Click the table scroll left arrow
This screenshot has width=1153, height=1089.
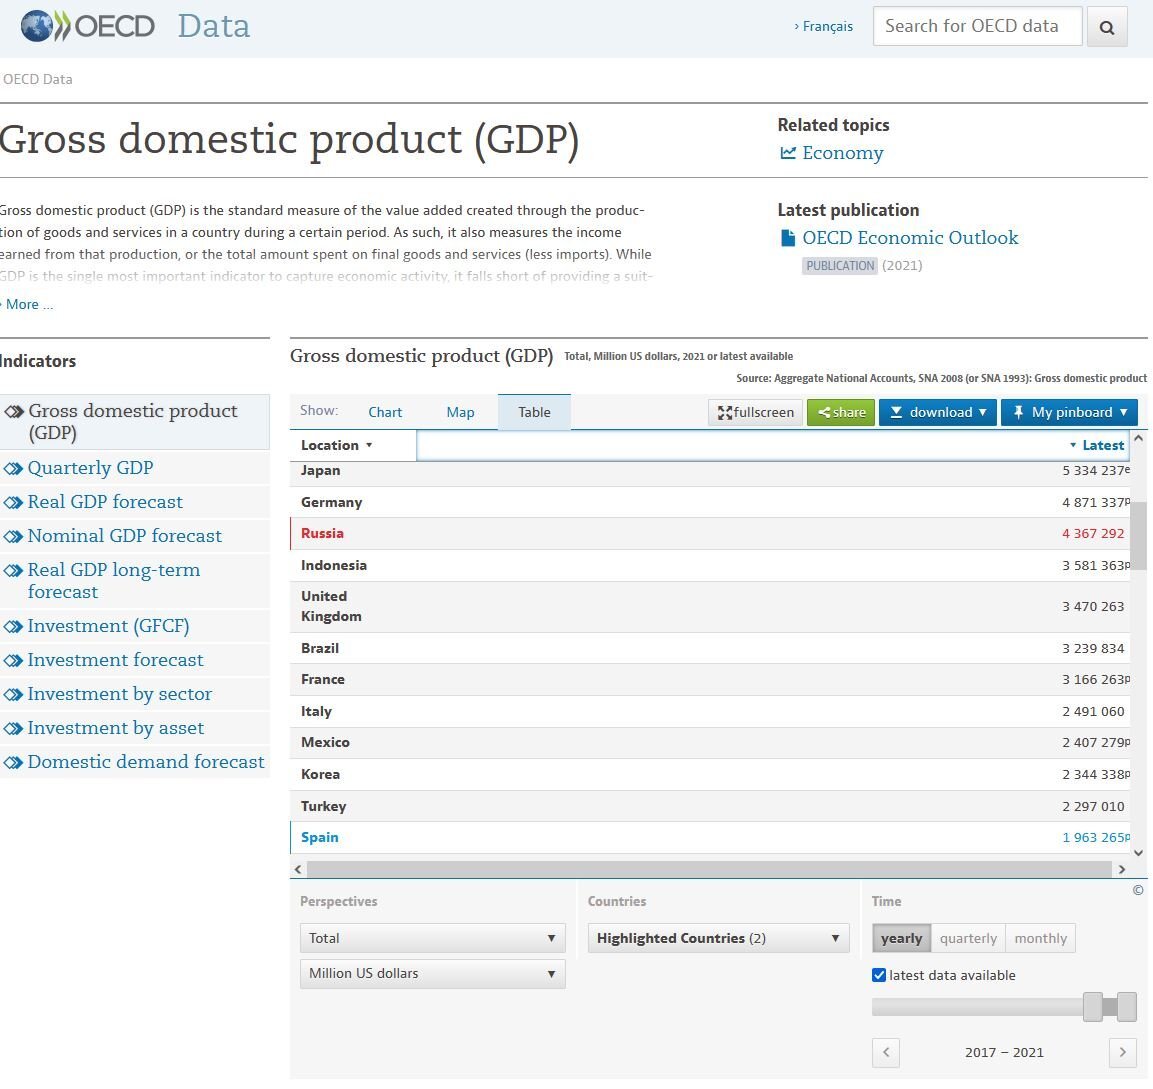(x=298, y=869)
